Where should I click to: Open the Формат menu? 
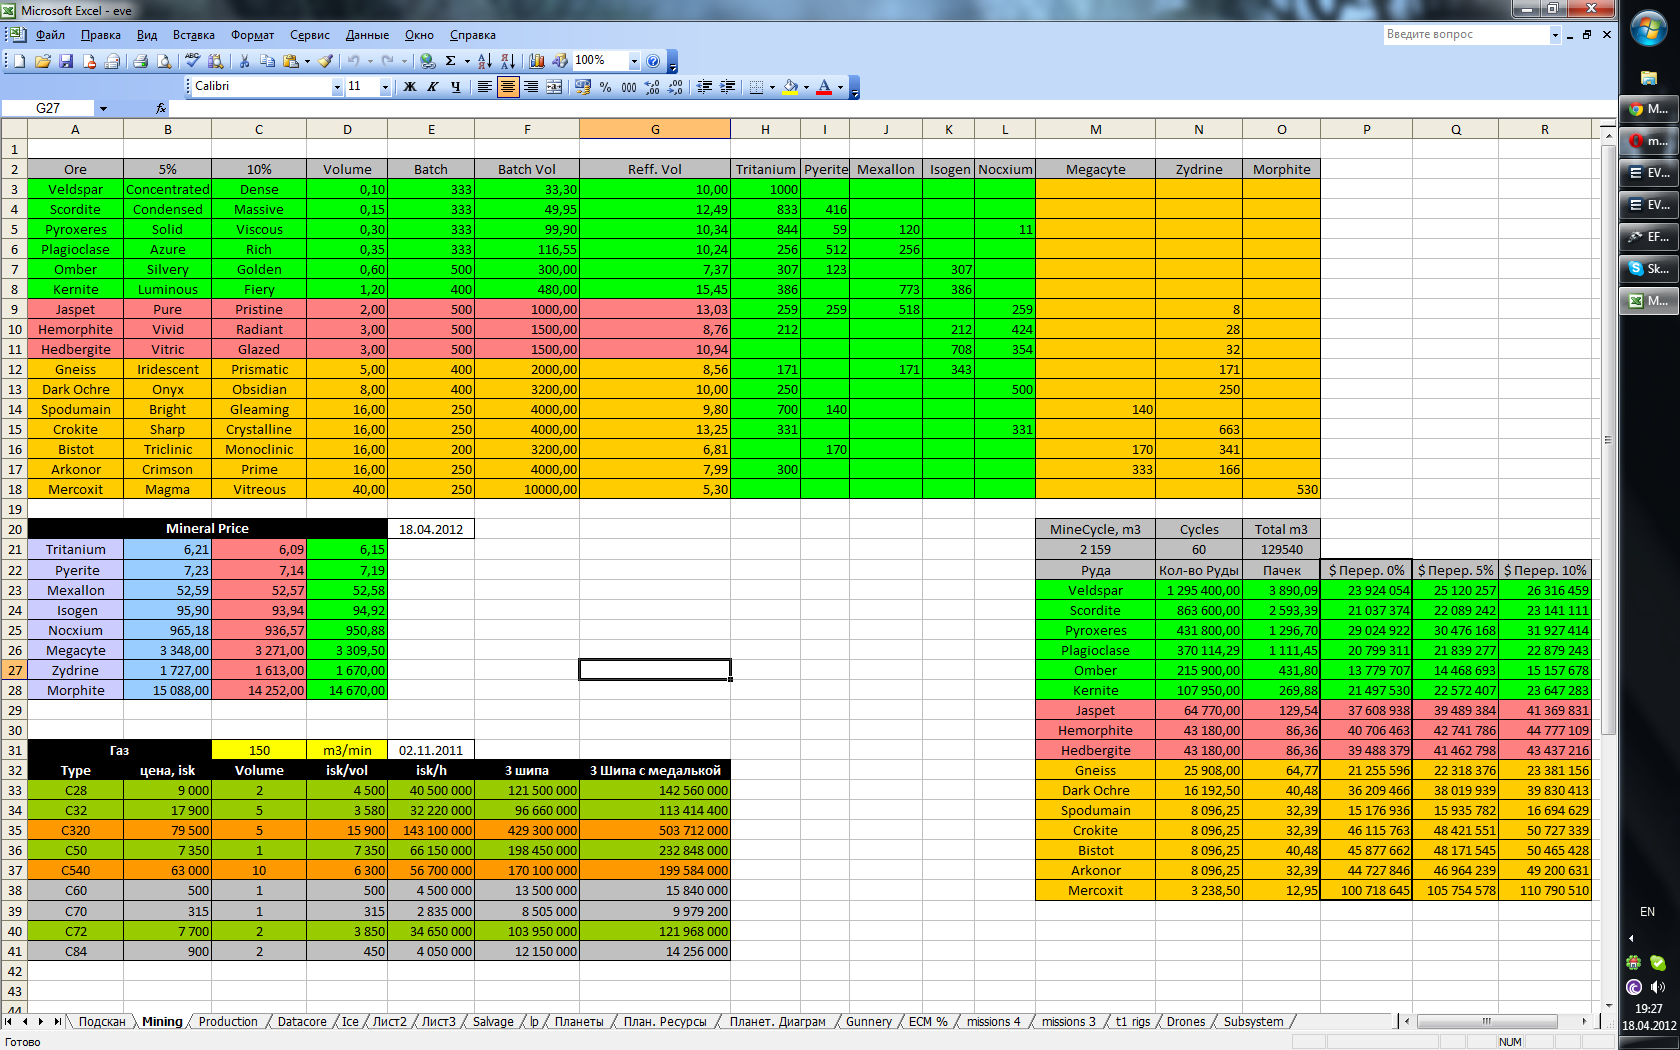pyautogui.click(x=252, y=35)
